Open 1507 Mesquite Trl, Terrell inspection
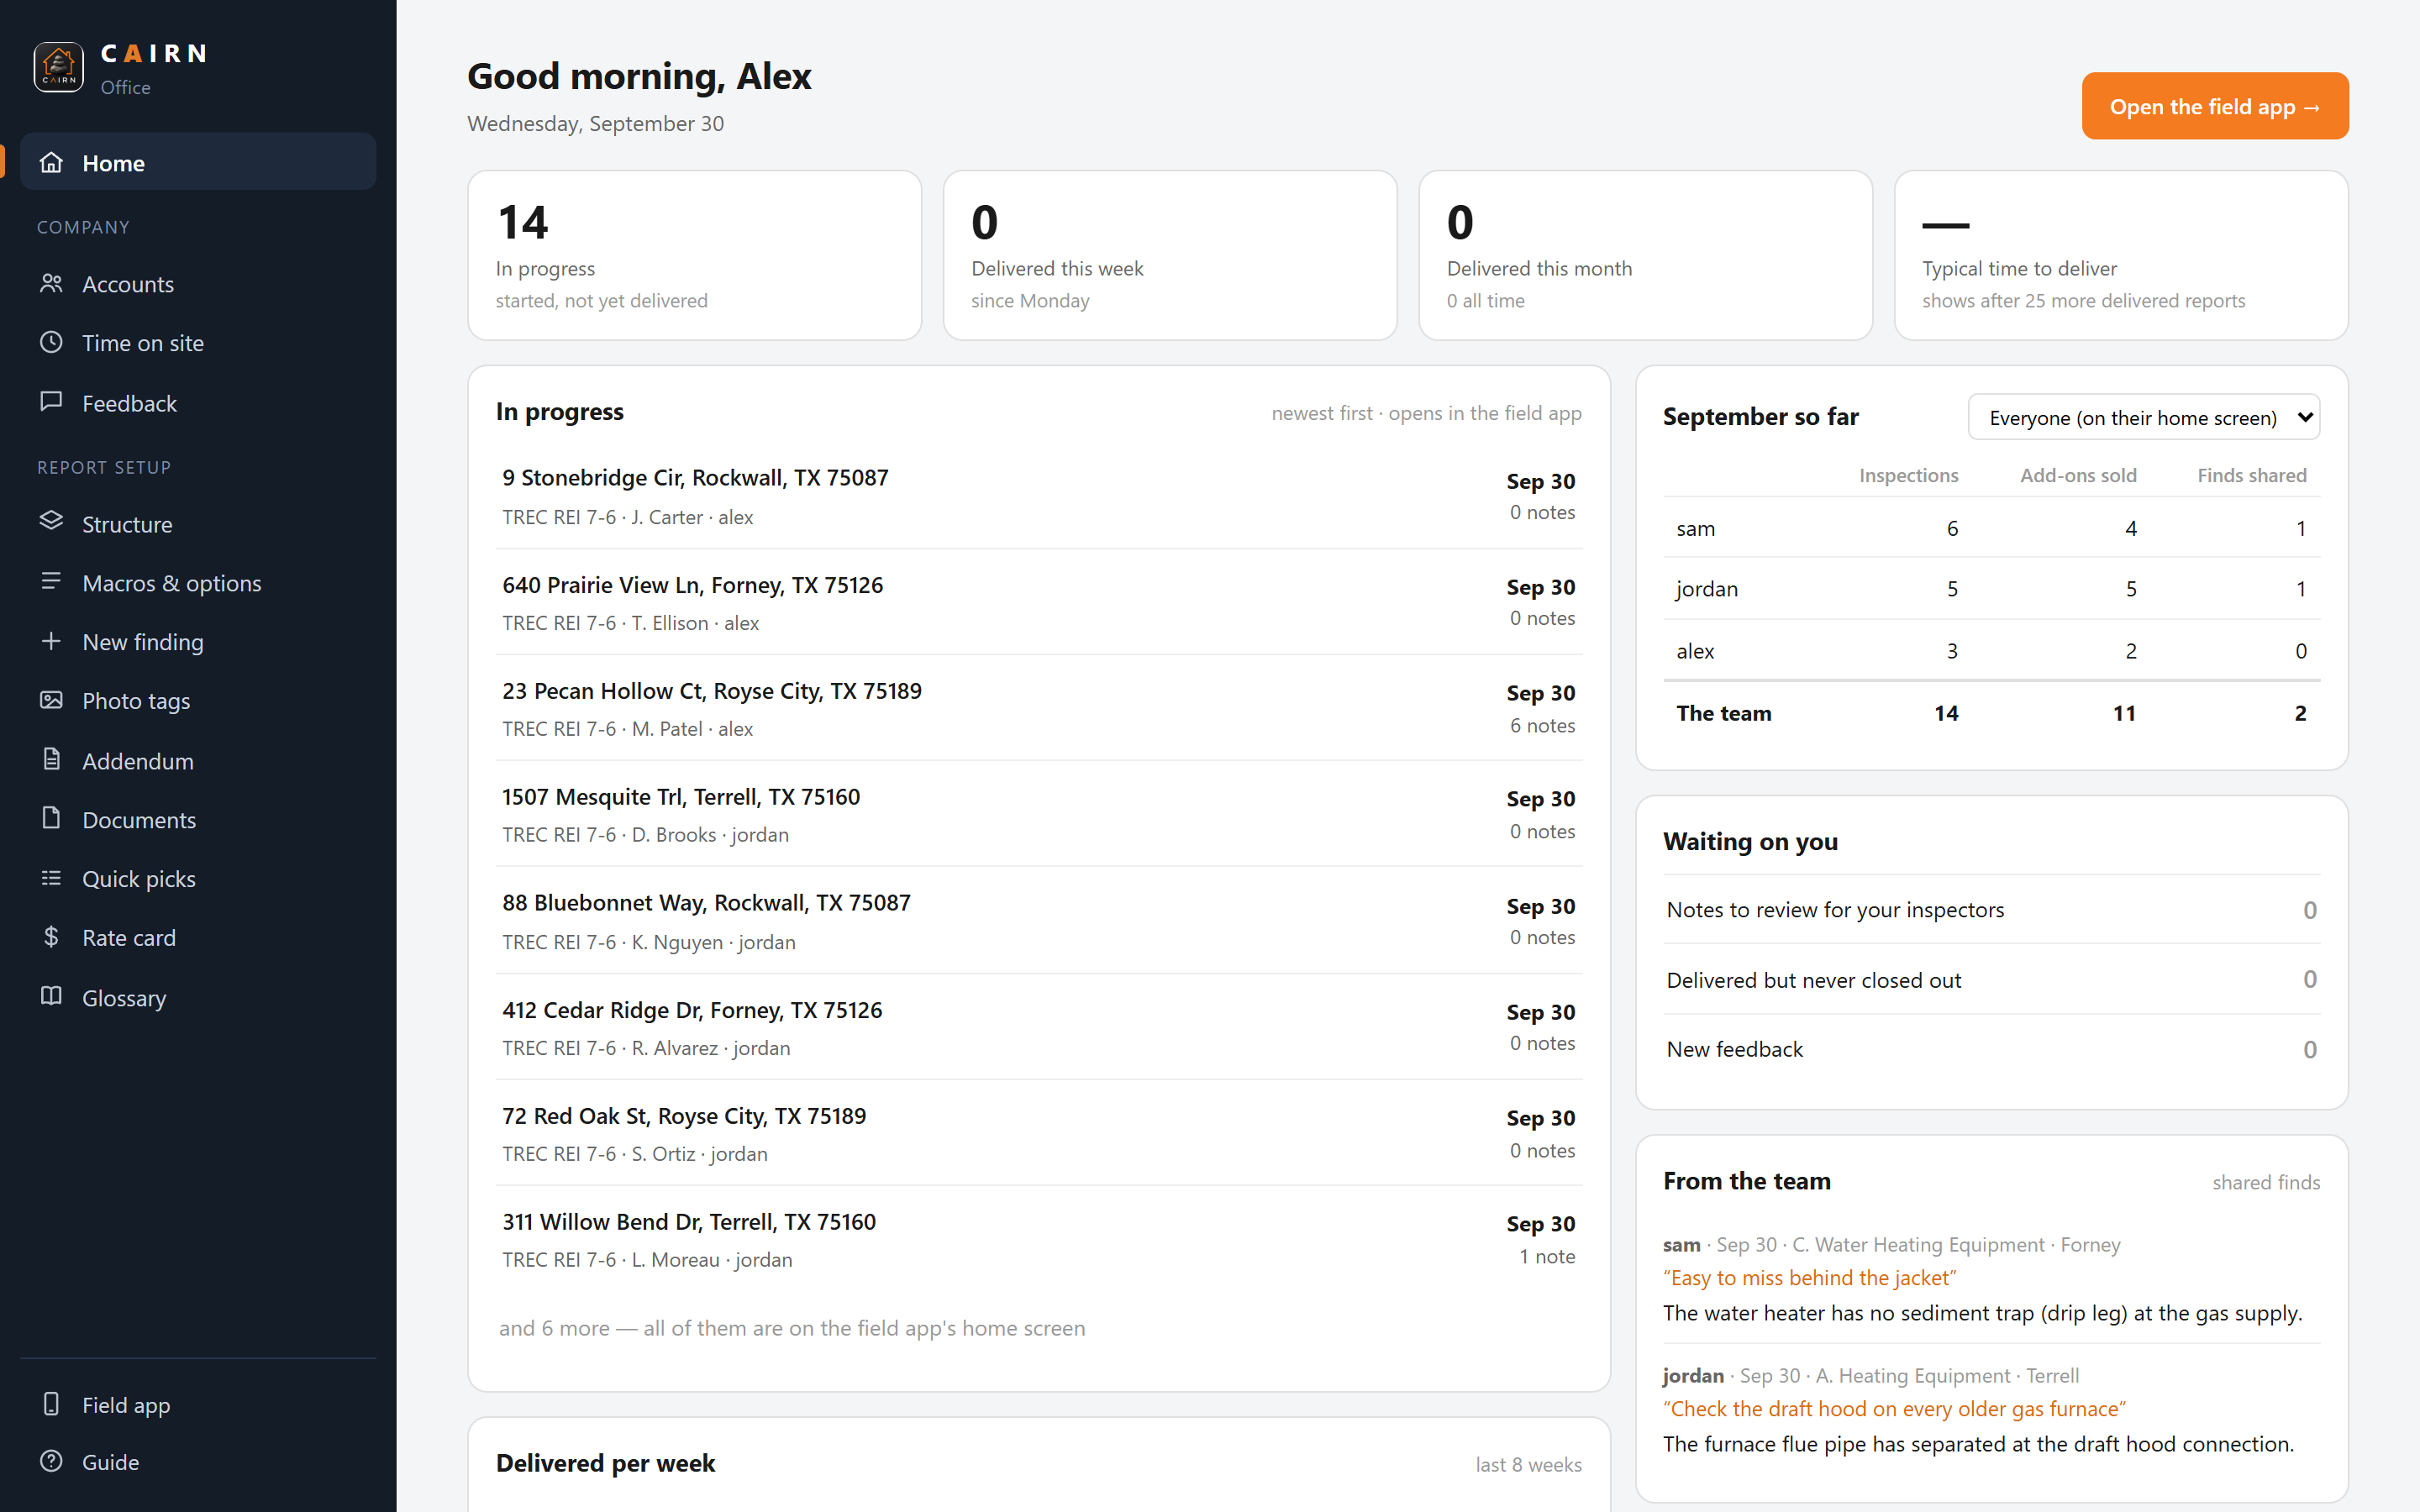This screenshot has width=2420, height=1512. 1038,814
